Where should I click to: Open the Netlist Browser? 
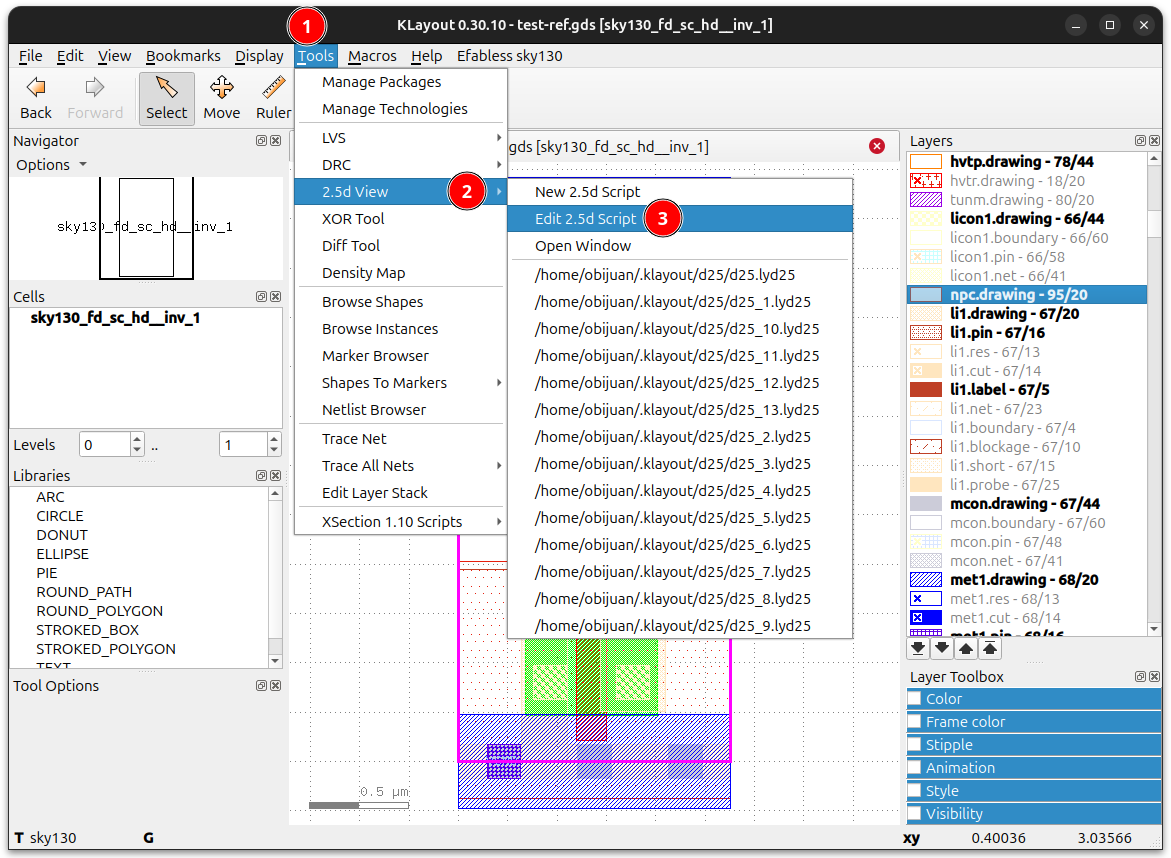401,409
